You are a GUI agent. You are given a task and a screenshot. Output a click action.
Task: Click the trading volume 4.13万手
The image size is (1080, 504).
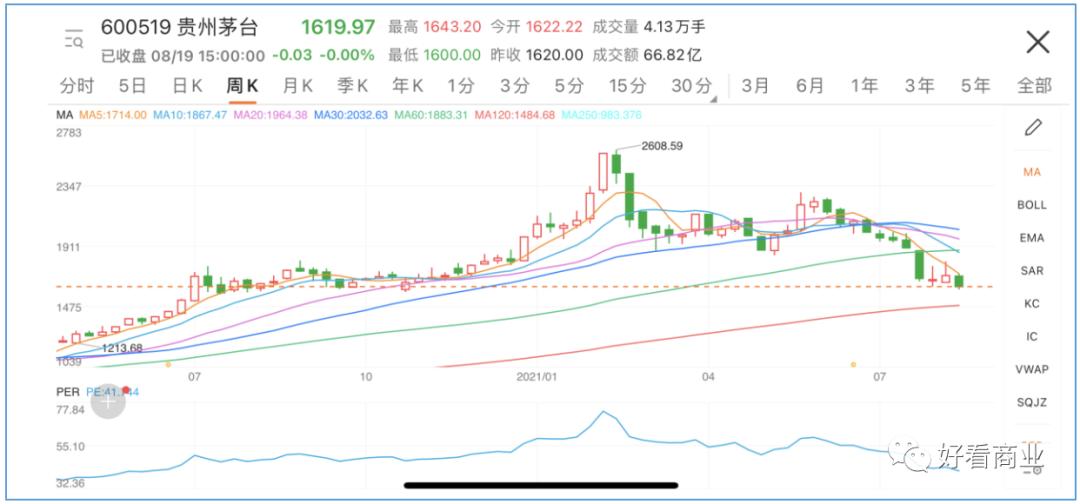[674, 28]
